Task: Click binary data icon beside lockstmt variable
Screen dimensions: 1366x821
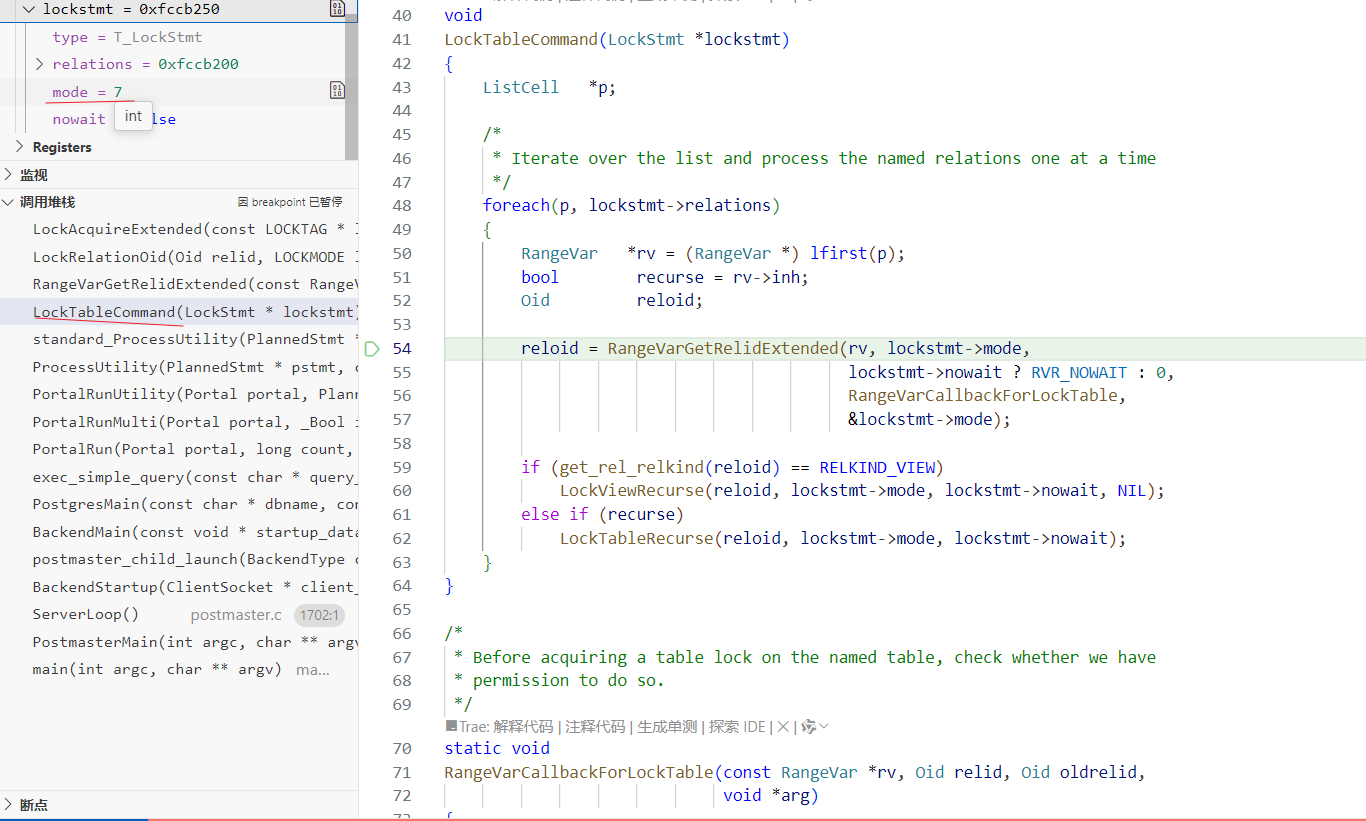Action: 337,9
